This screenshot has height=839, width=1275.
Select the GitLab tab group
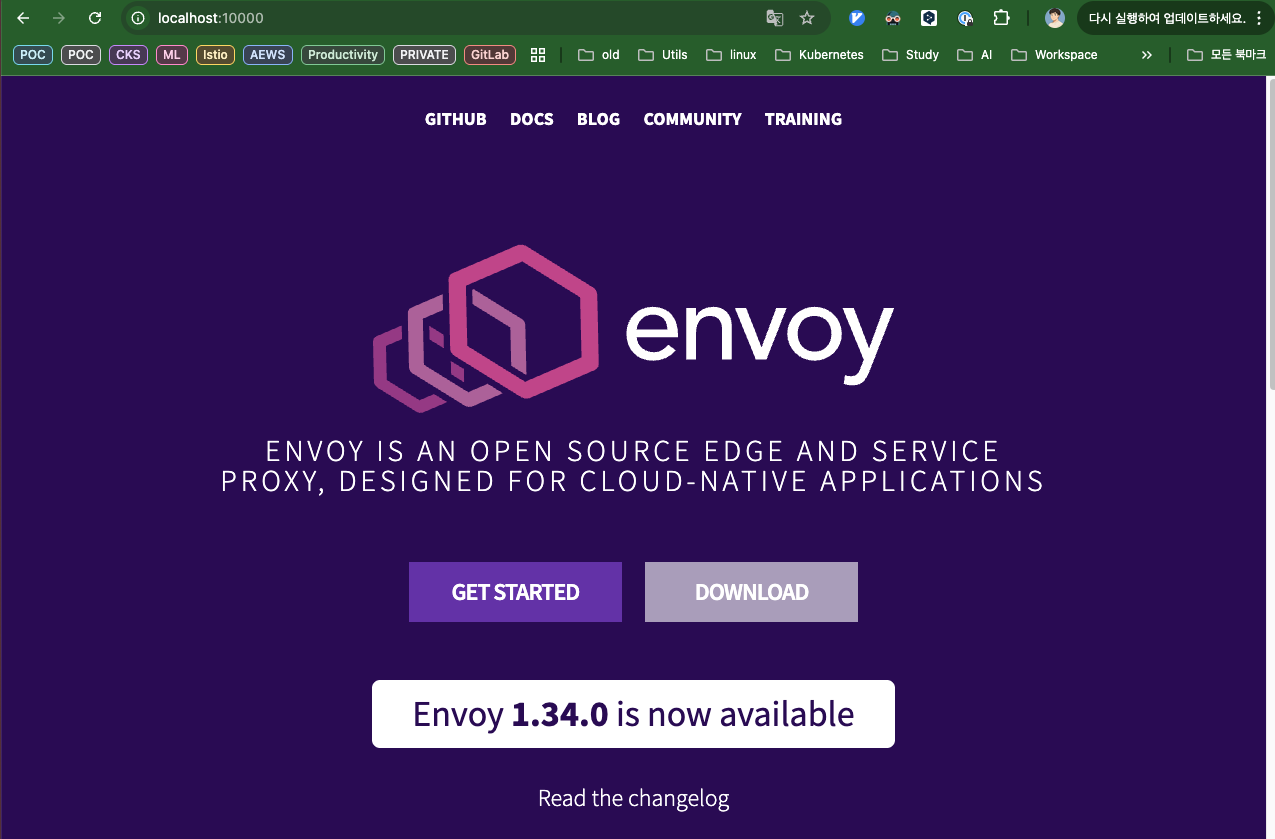click(x=490, y=55)
